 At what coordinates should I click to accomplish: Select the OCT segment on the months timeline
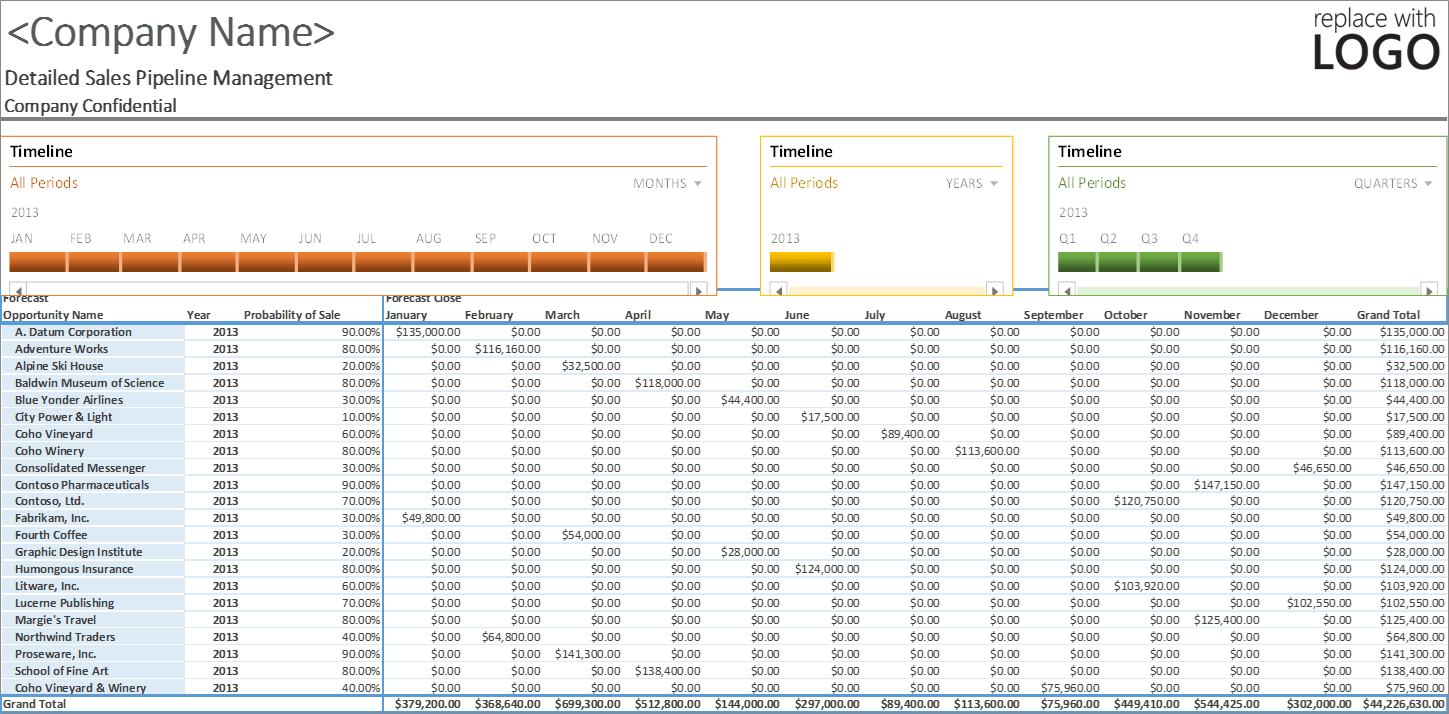pyautogui.click(x=559, y=262)
